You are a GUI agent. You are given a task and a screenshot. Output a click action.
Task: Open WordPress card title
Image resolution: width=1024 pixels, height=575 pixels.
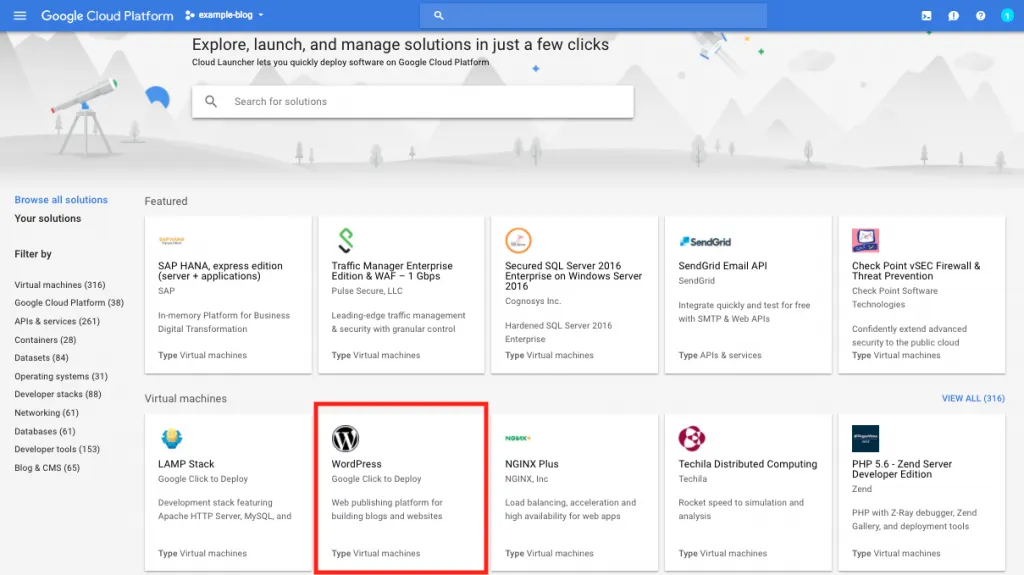[x=357, y=464]
